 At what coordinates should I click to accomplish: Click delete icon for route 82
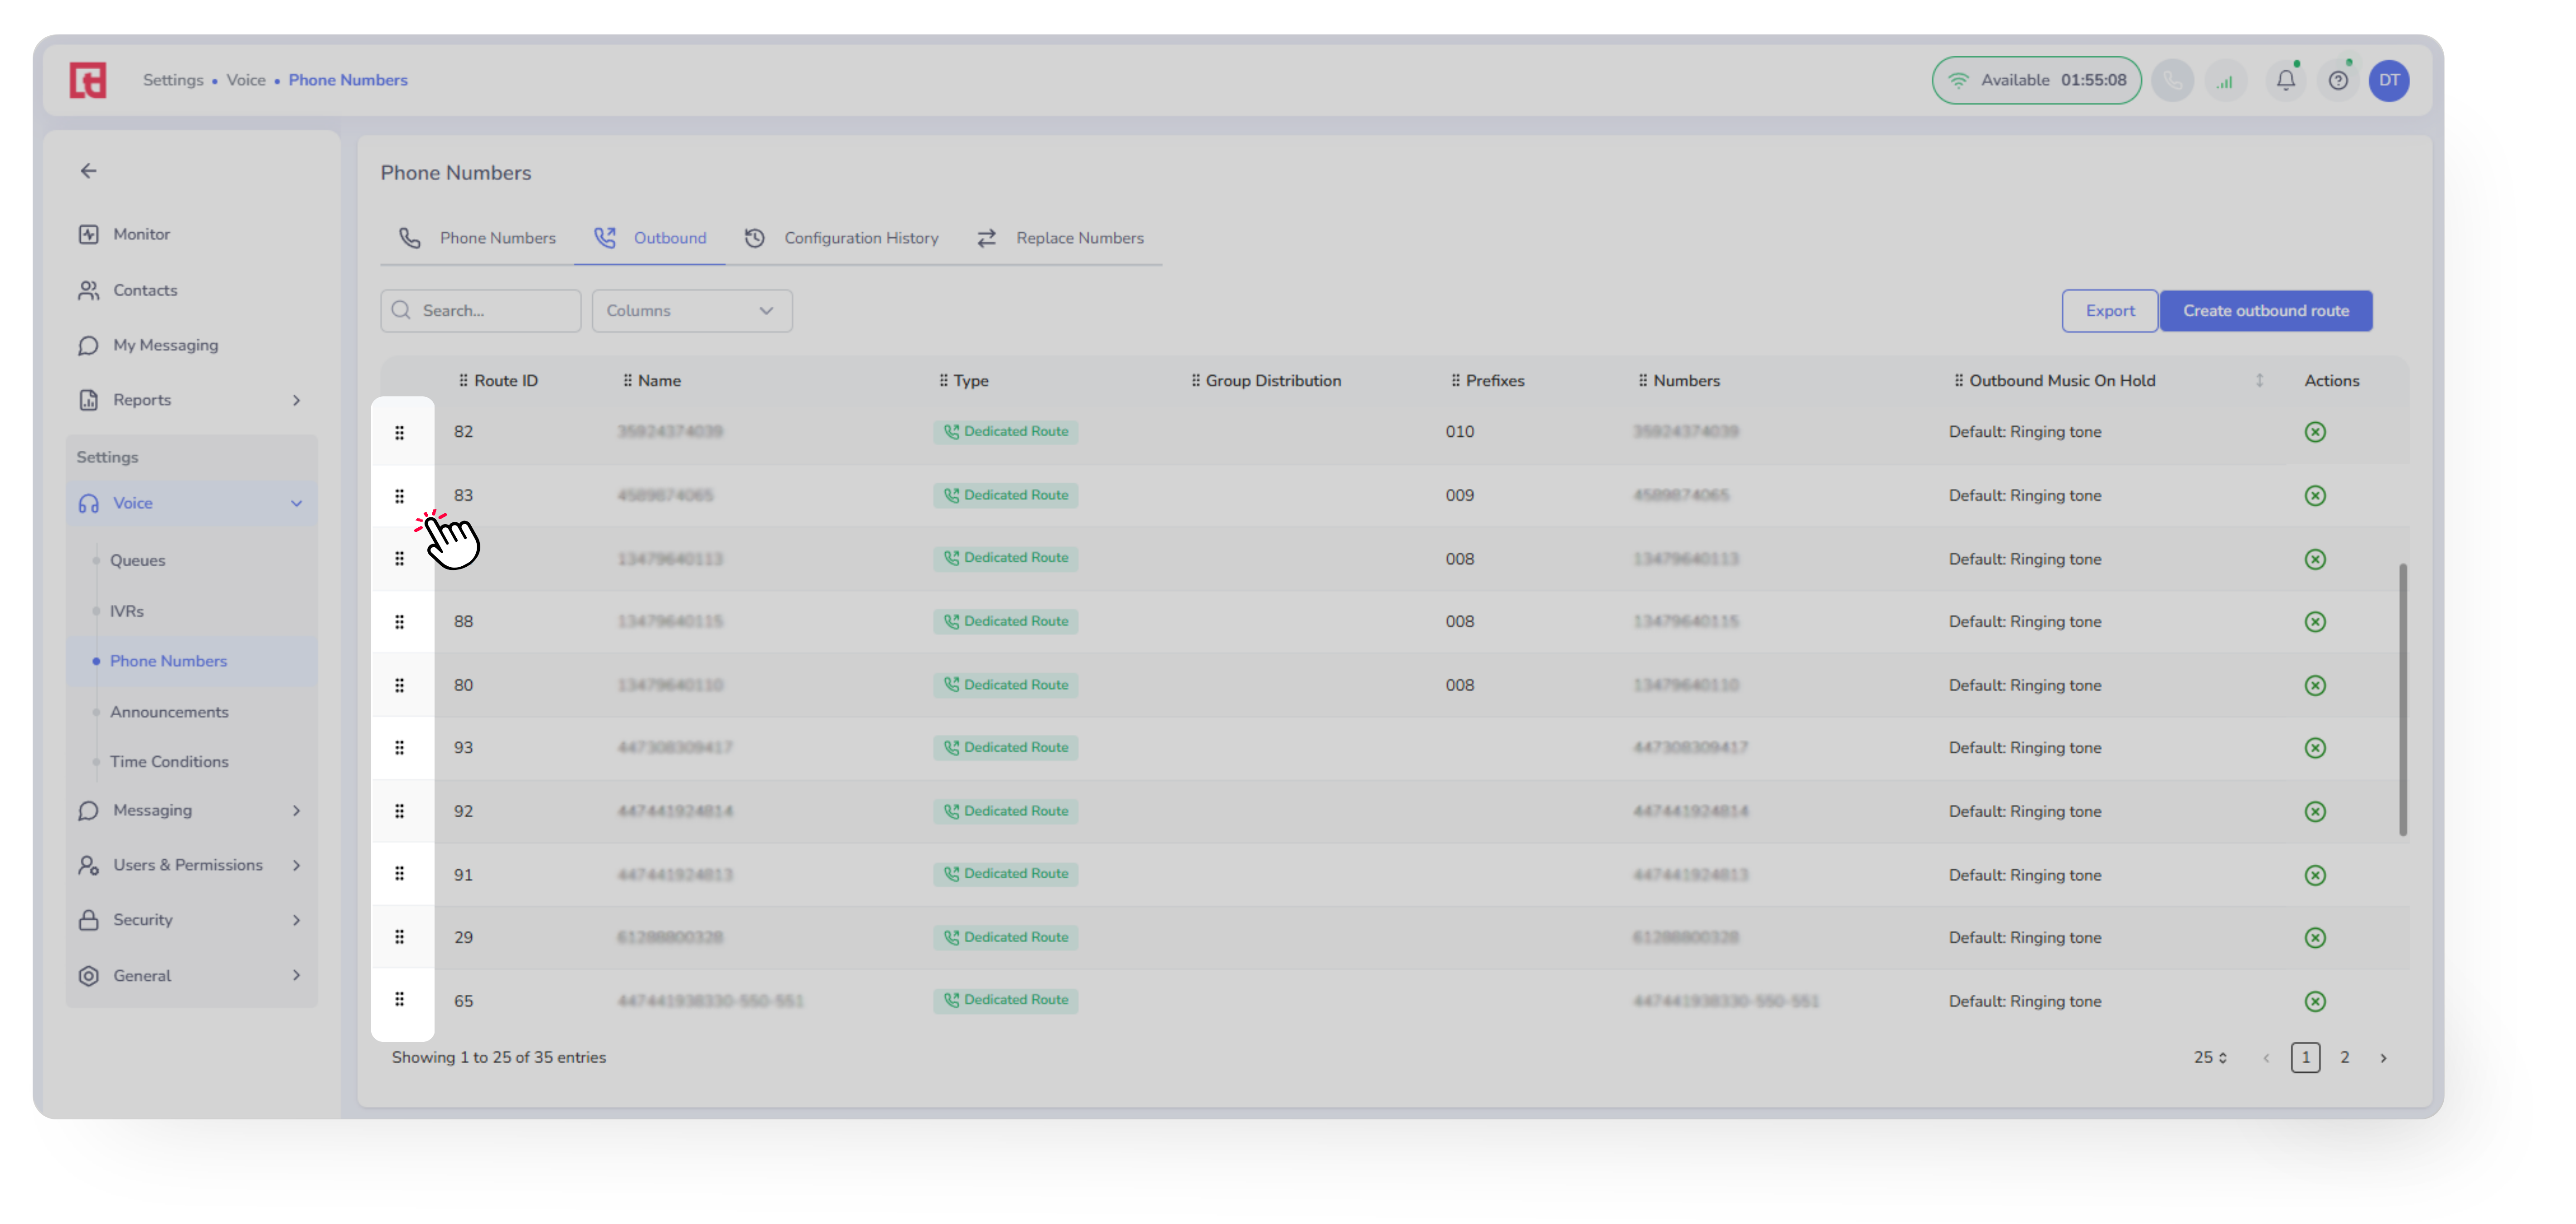pos(2314,432)
